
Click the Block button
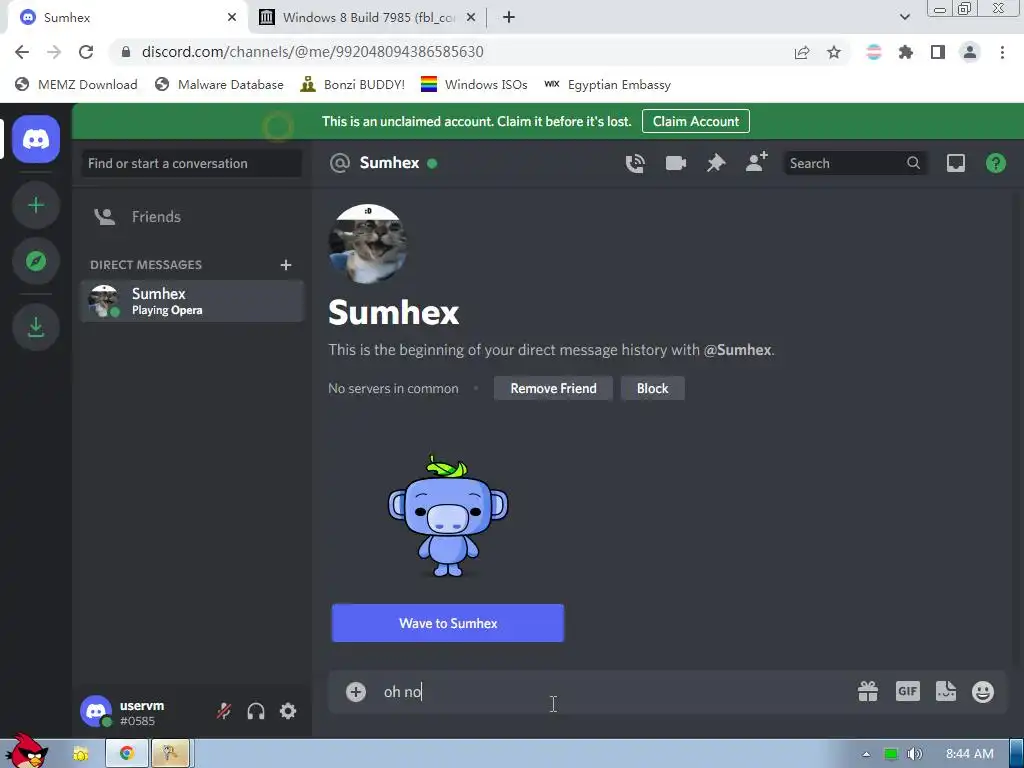point(652,389)
